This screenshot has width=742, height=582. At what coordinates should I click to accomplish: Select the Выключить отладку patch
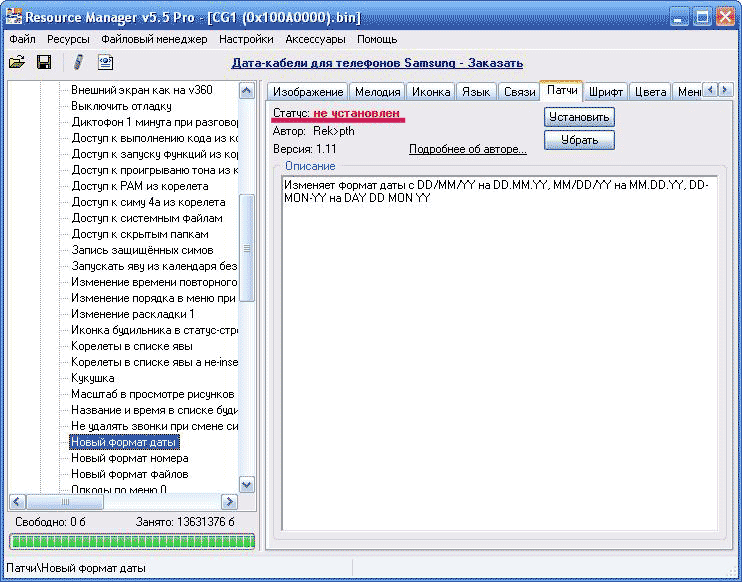tap(121, 106)
